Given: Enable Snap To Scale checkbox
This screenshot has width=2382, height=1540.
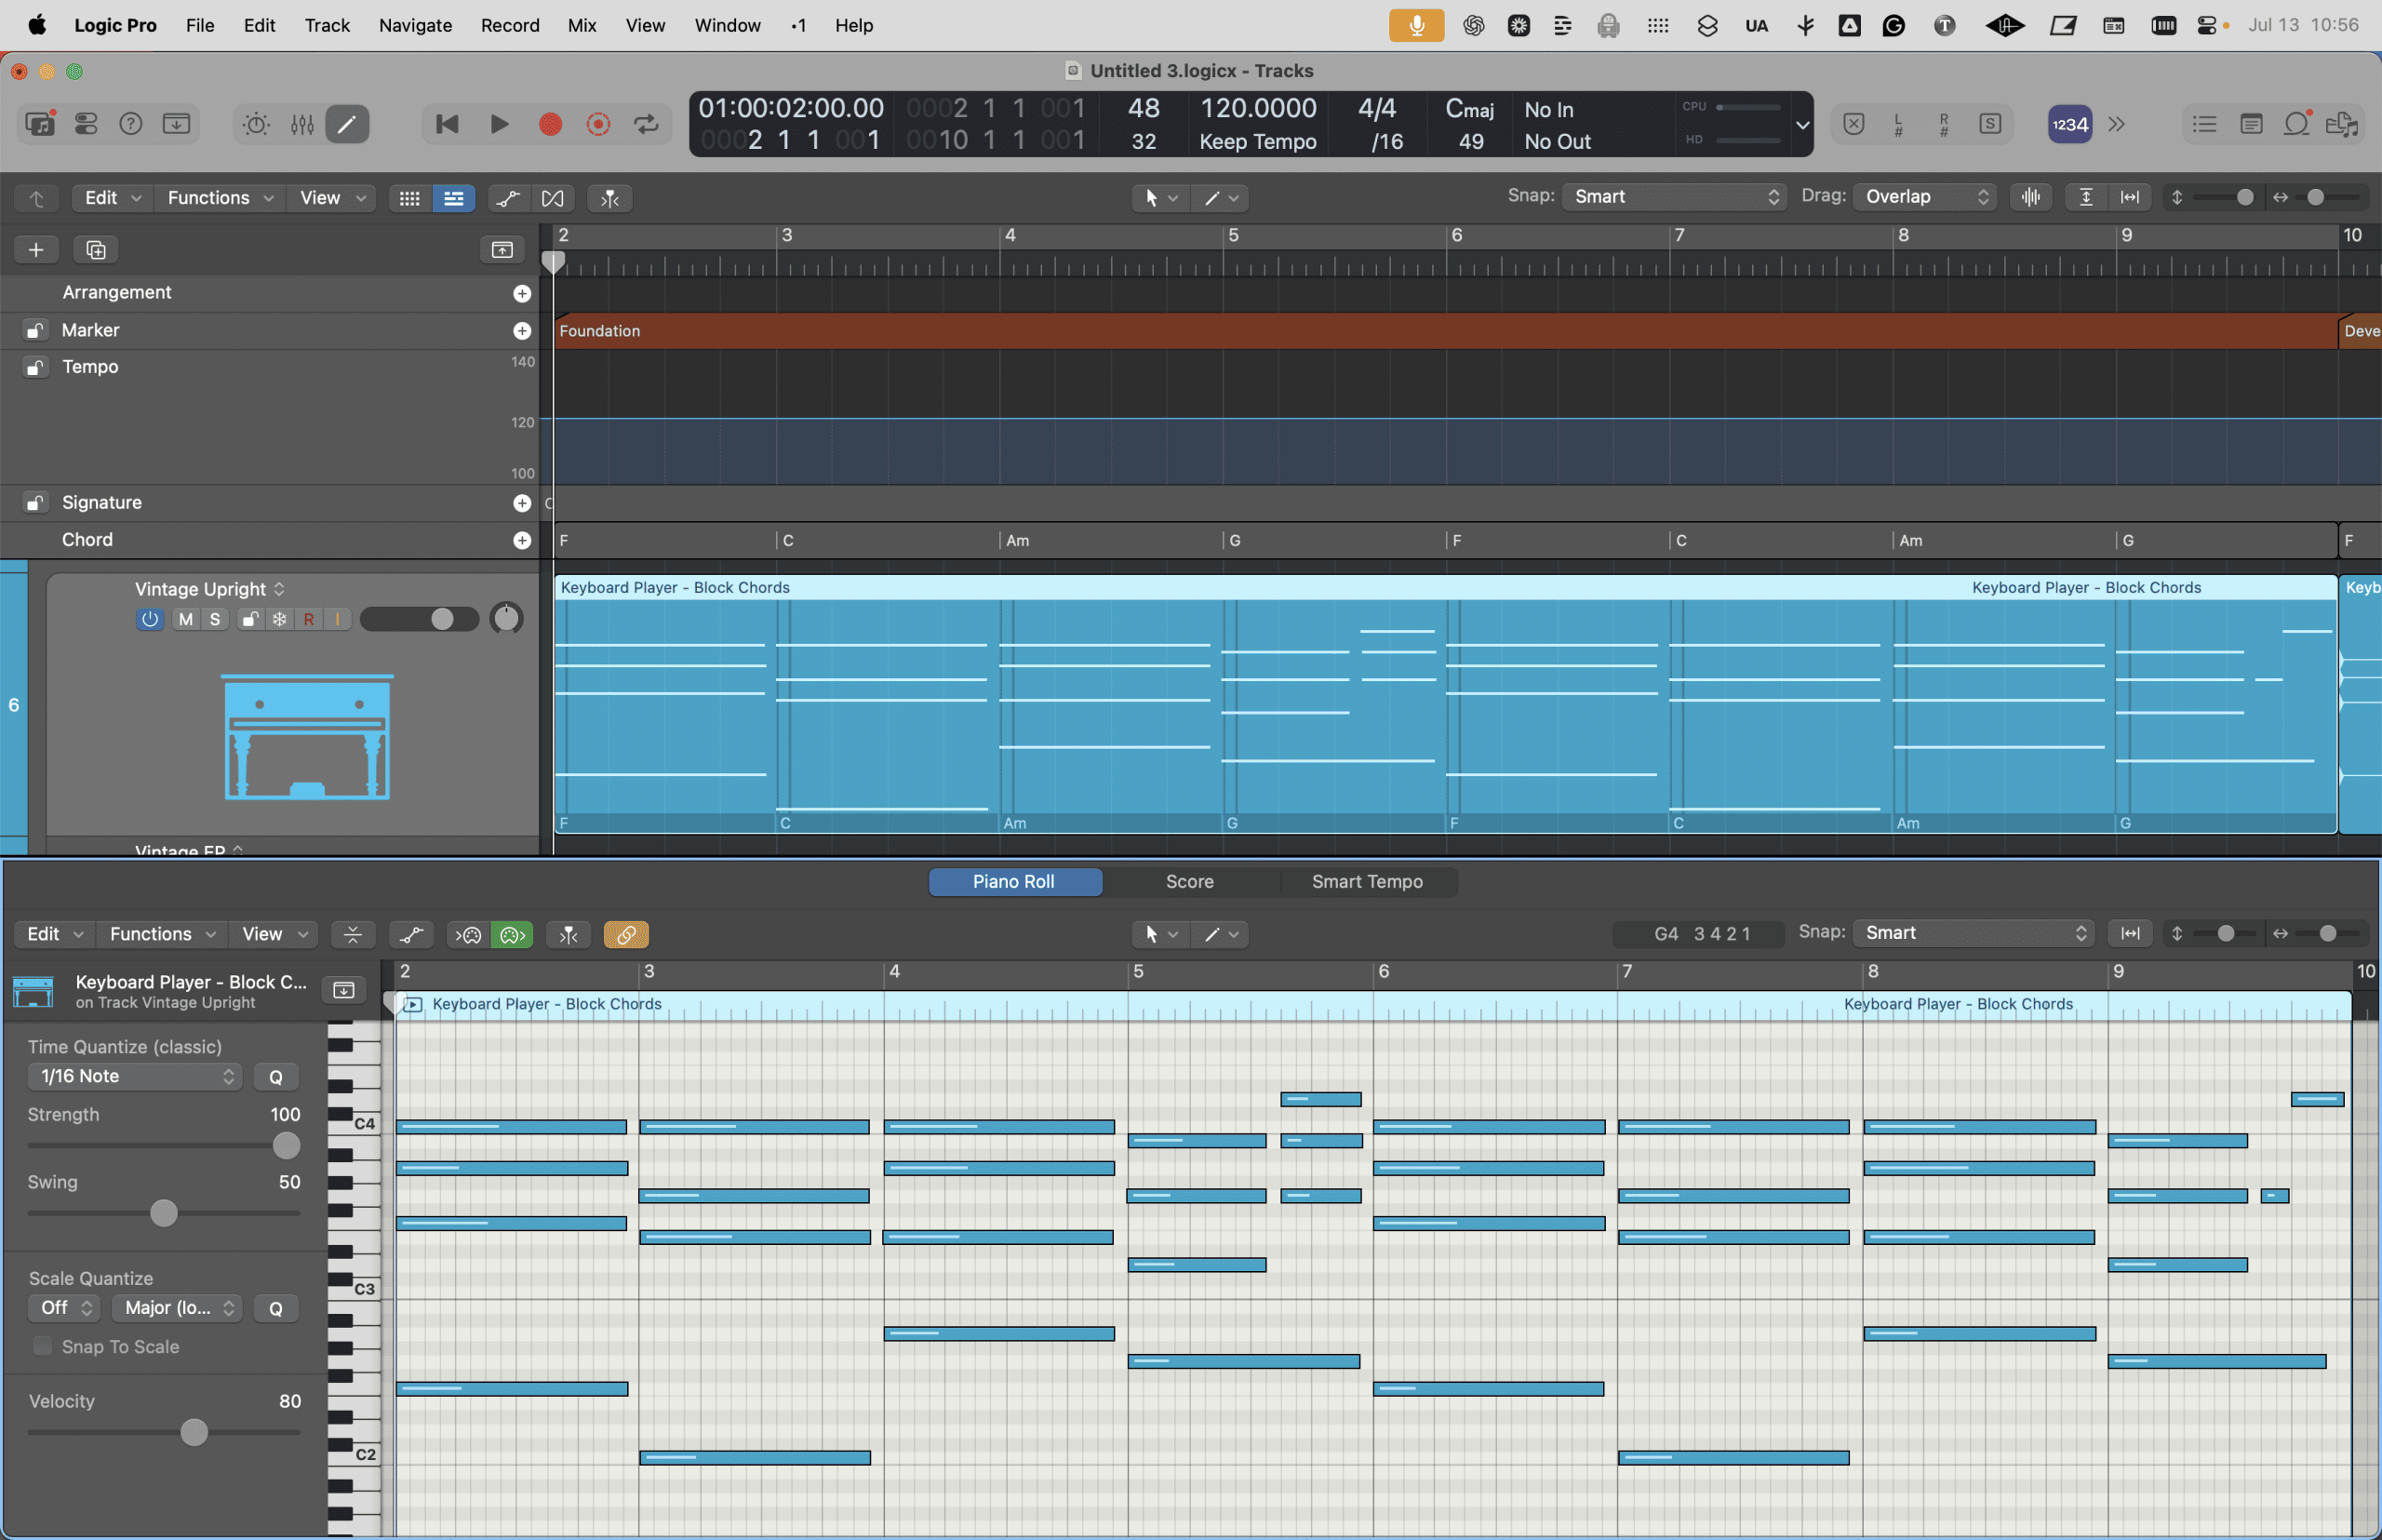Looking at the screenshot, I should [42, 1346].
